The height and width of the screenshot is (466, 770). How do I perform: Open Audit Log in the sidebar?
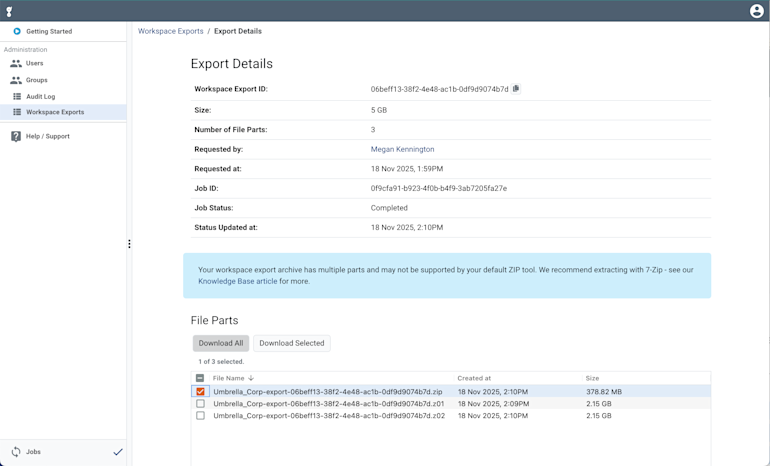click(x=40, y=97)
